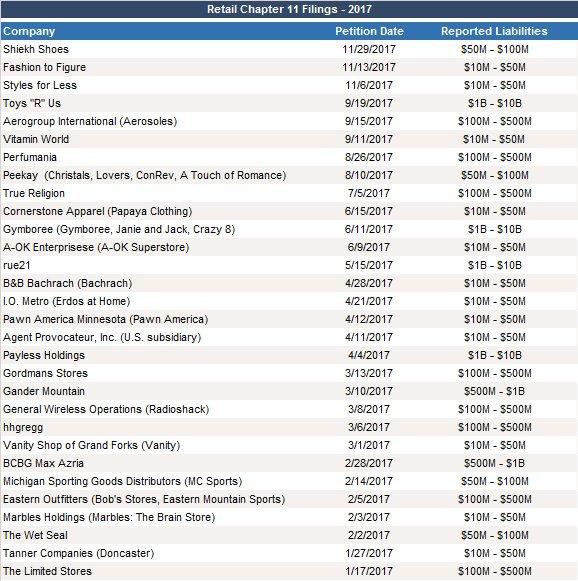578x581 pixels.
Task: Click the Company column header
Action: point(29,31)
